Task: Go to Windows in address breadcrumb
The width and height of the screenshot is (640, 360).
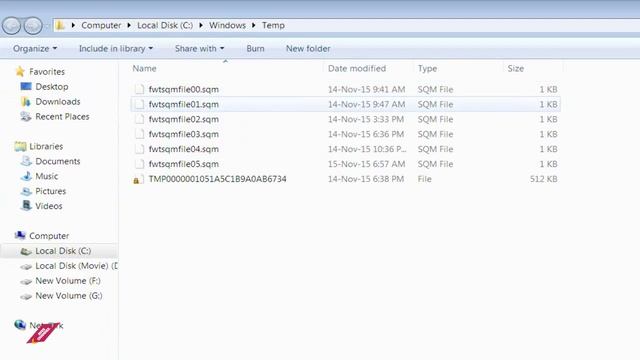Action: tap(227, 25)
